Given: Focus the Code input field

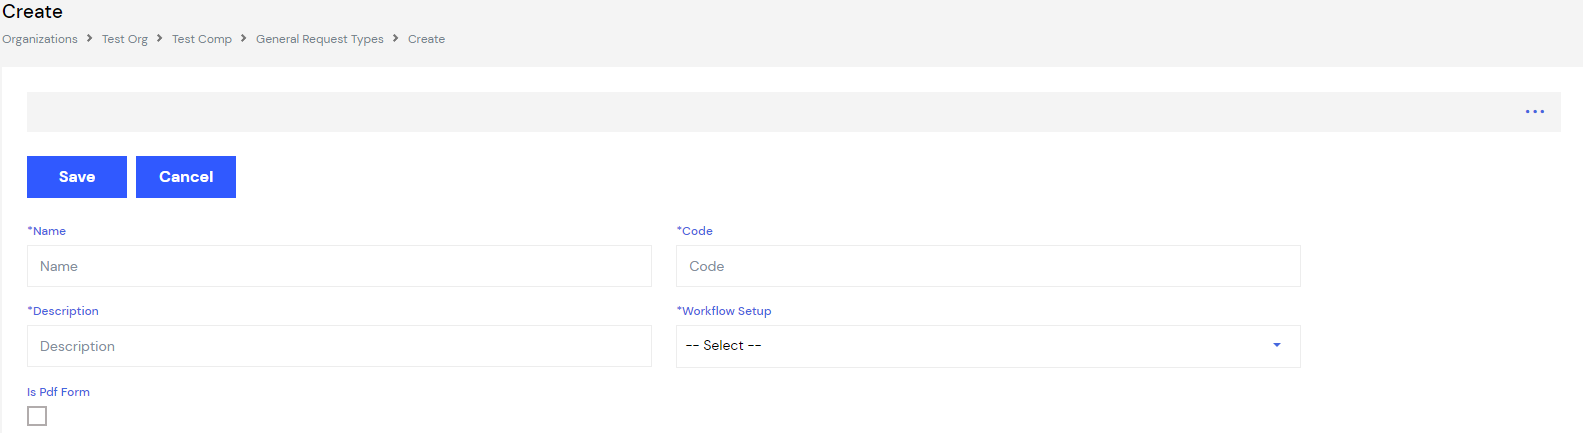Looking at the screenshot, I should coord(988,266).
